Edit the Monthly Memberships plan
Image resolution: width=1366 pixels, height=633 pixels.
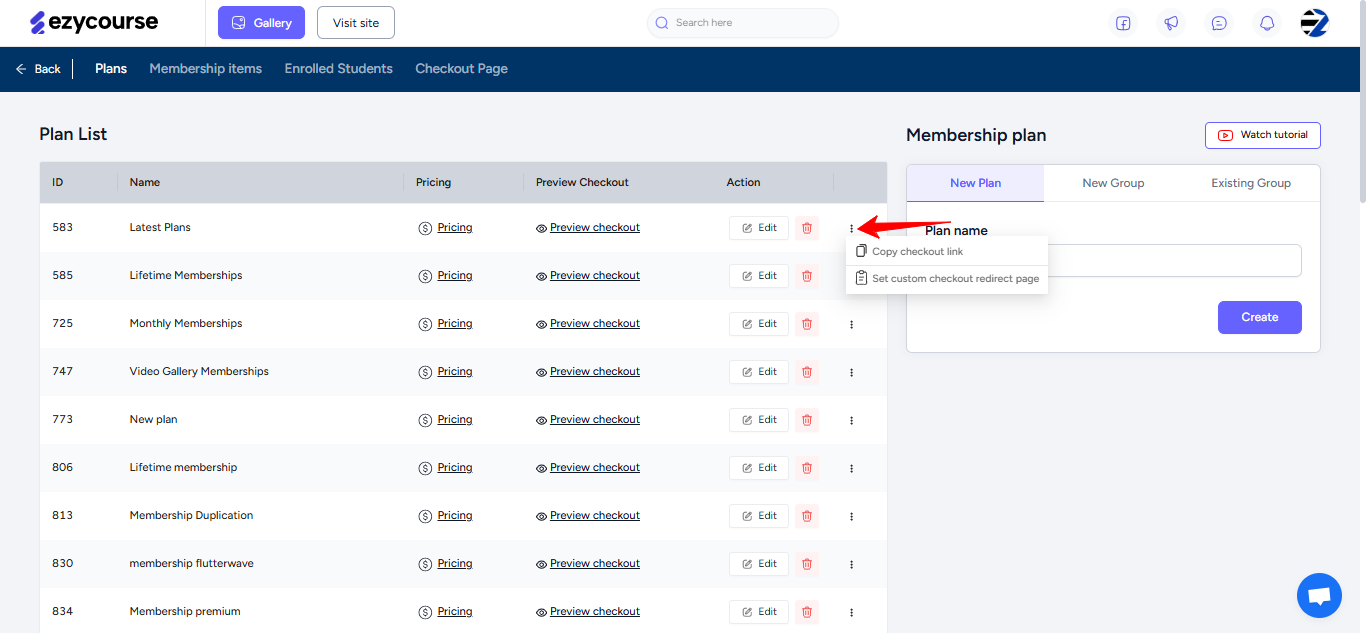click(759, 324)
